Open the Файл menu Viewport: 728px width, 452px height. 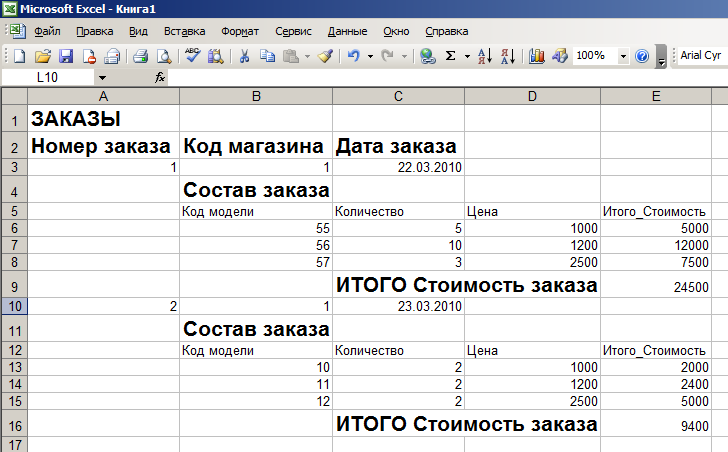(x=47, y=31)
